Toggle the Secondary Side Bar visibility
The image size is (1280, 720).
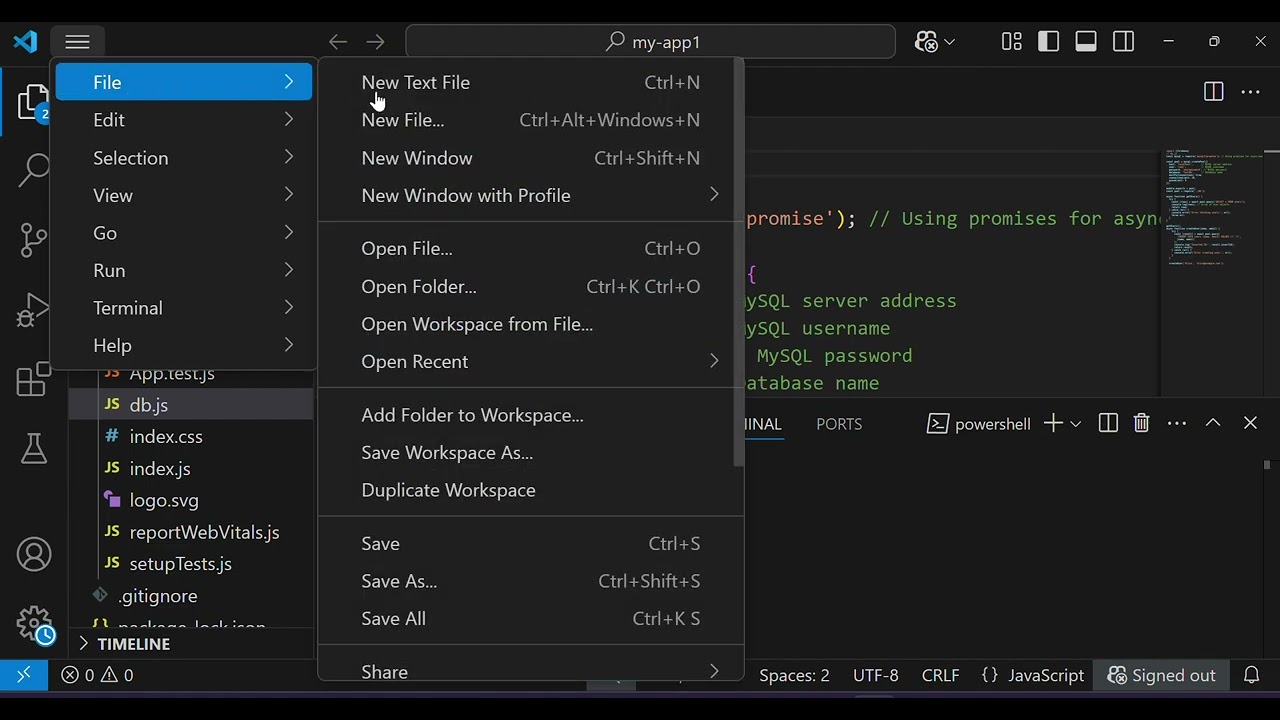pos(1123,42)
